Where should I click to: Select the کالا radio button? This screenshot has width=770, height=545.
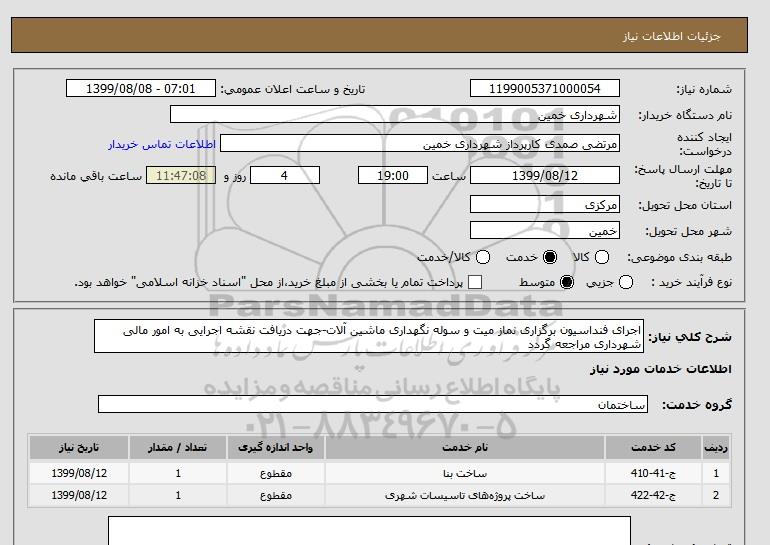pyautogui.click(x=602, y=257)
